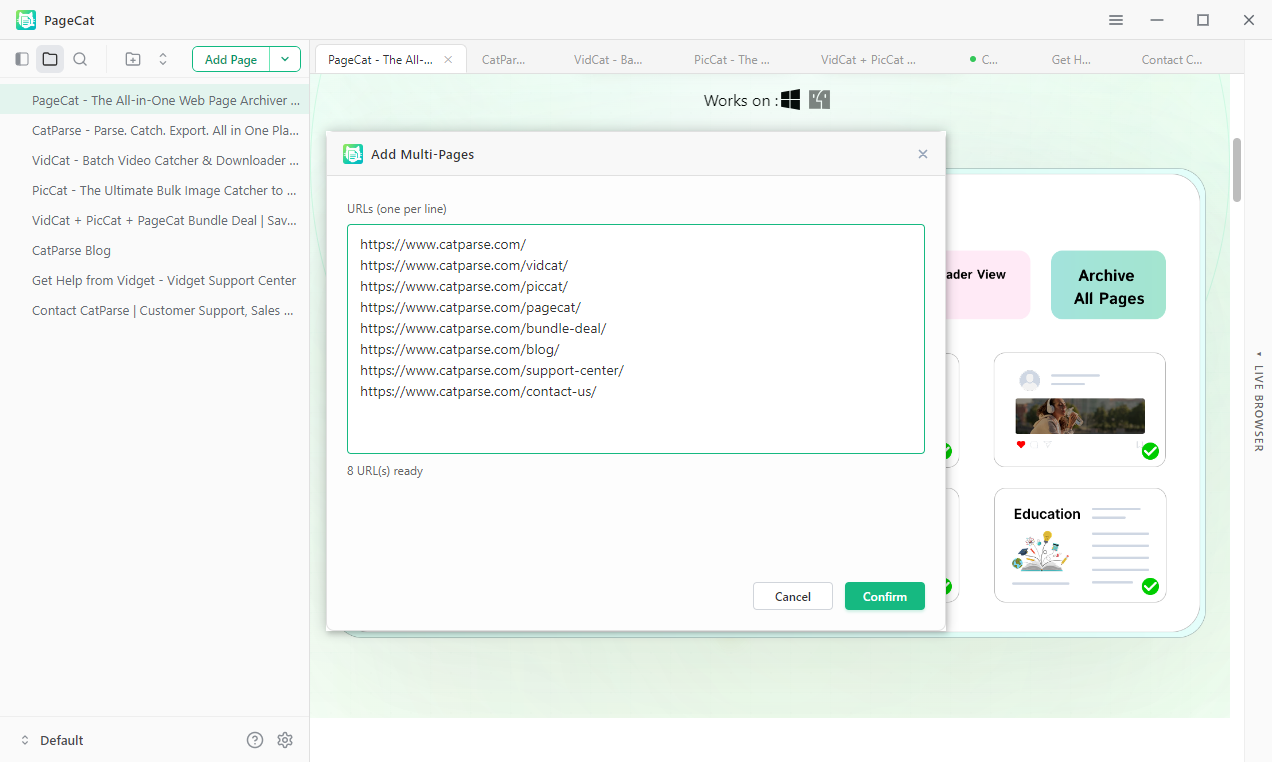The width and height of the screenshot is (1272, 762).
Task: Click the Add Multi-Pages dialog logo icon
Action: tap(353, 154)
